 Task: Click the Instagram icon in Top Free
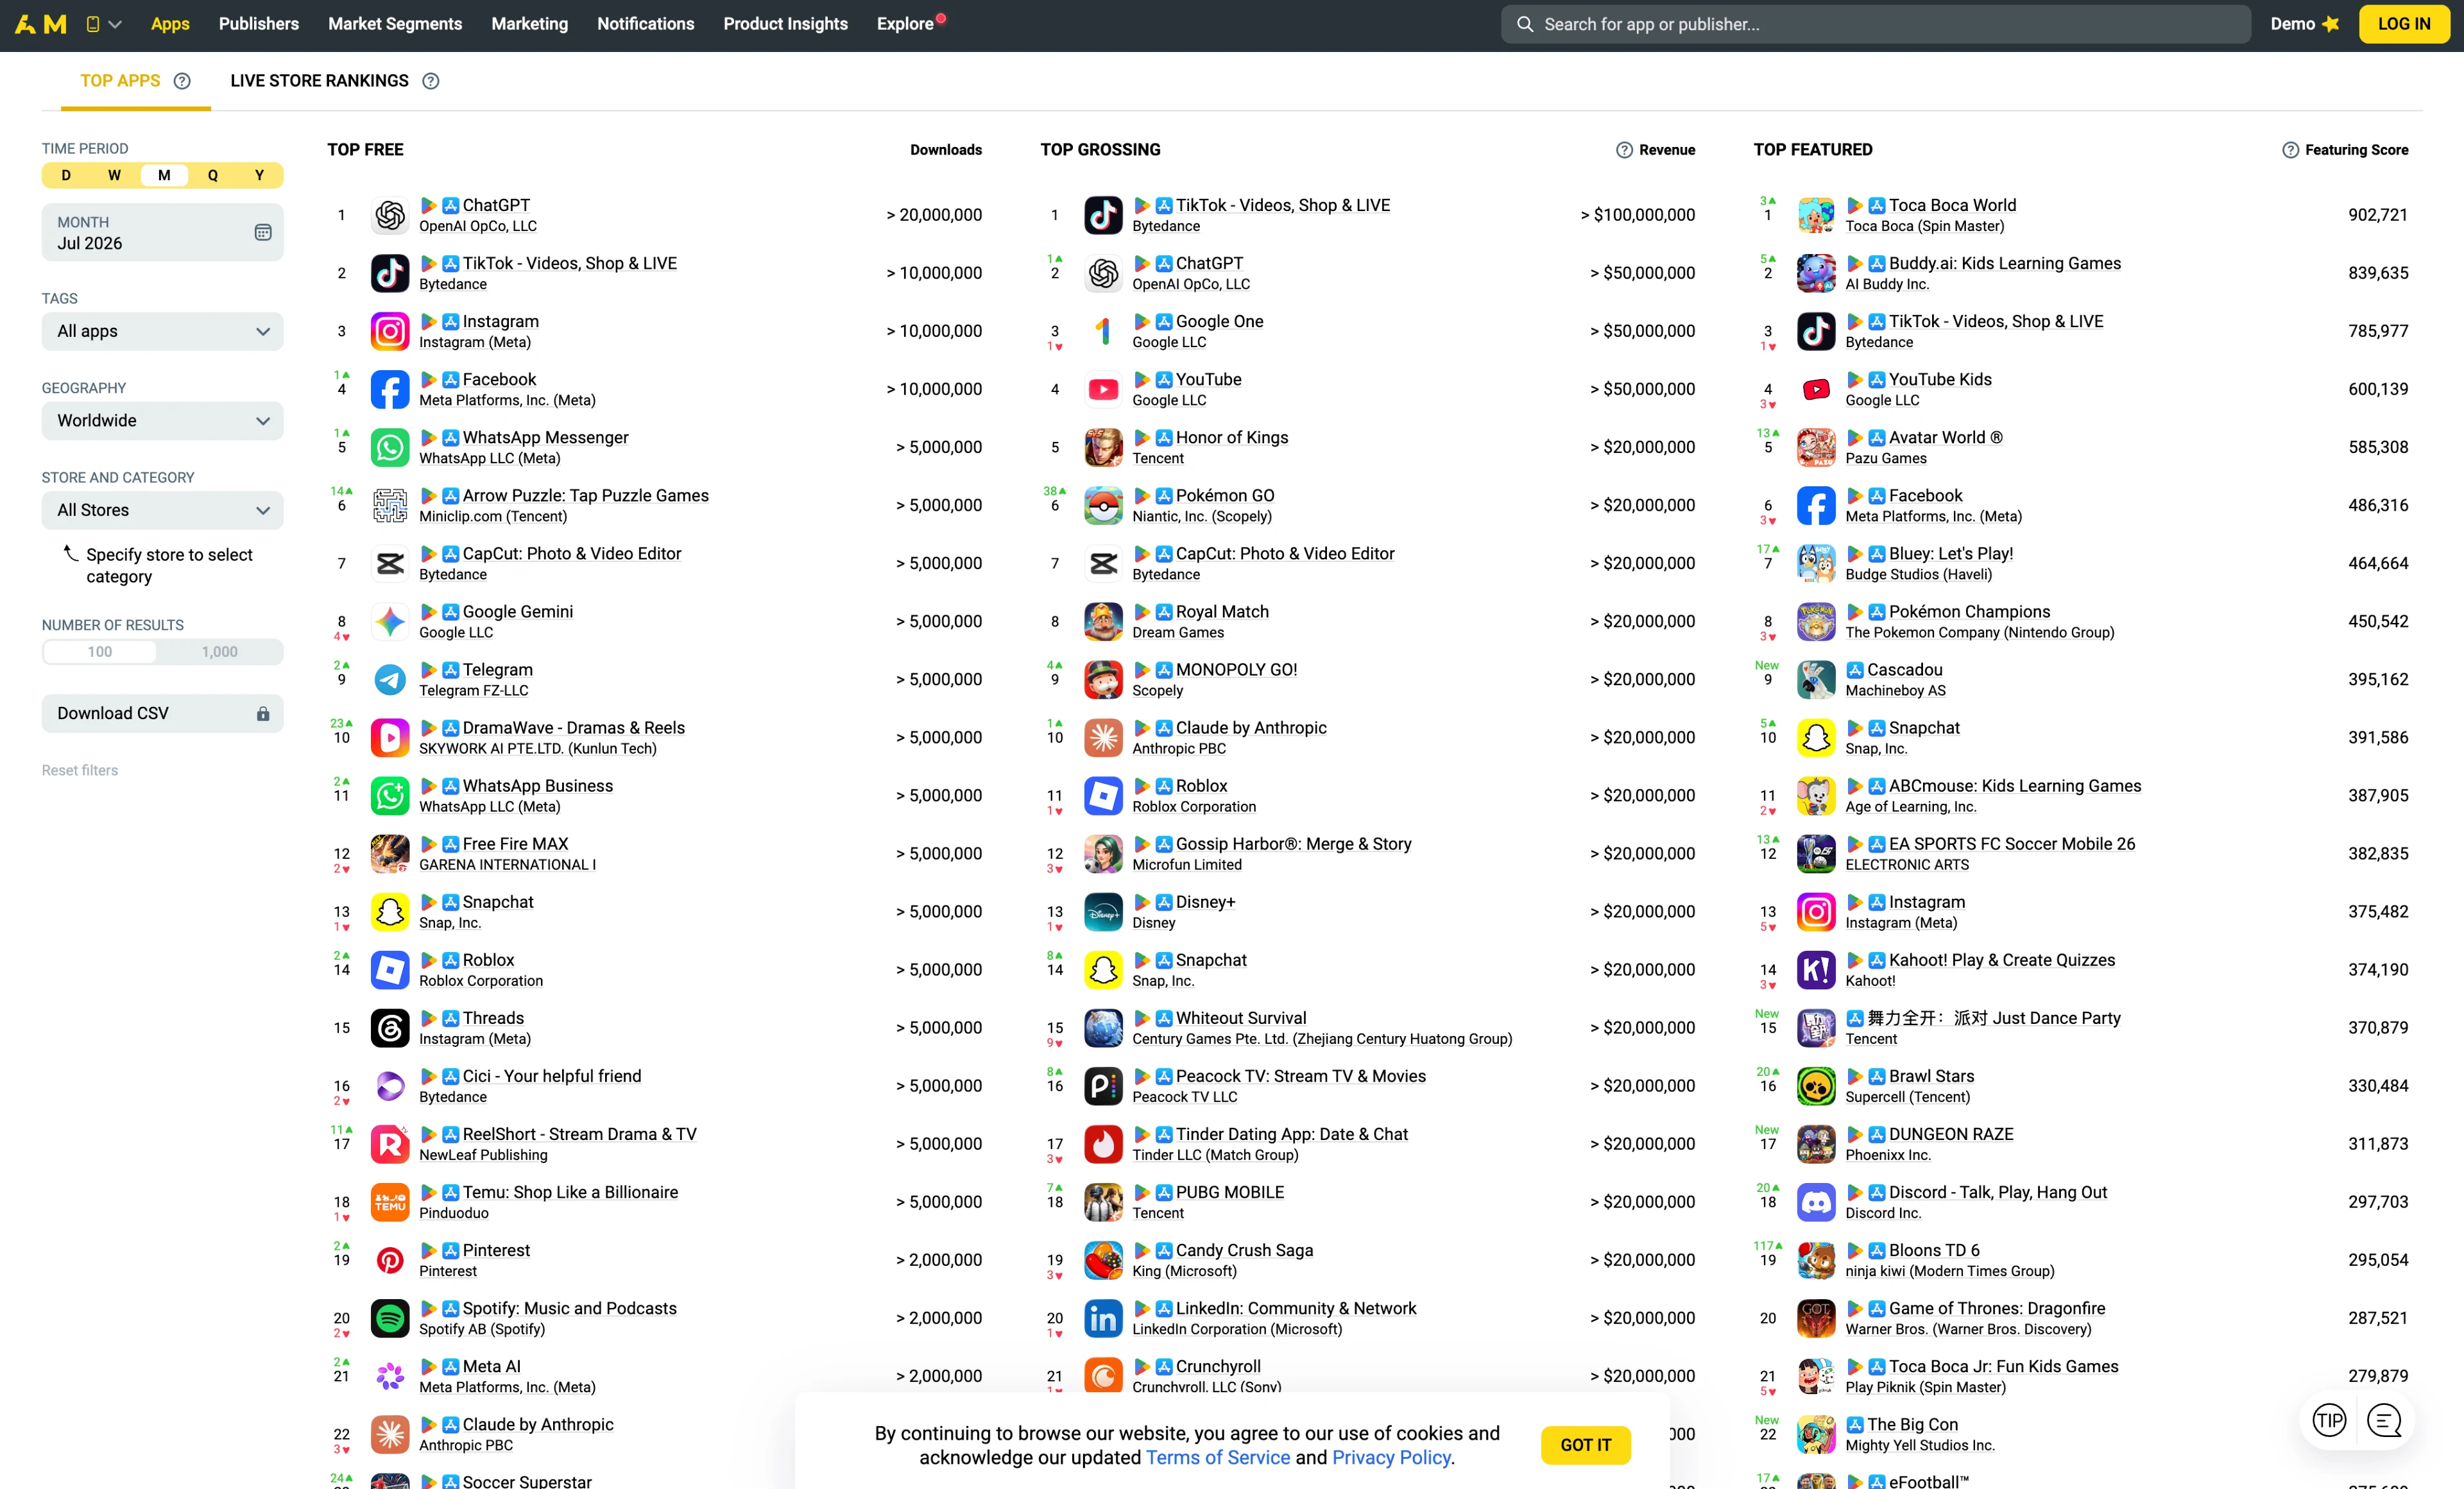(x=390, y=331)
